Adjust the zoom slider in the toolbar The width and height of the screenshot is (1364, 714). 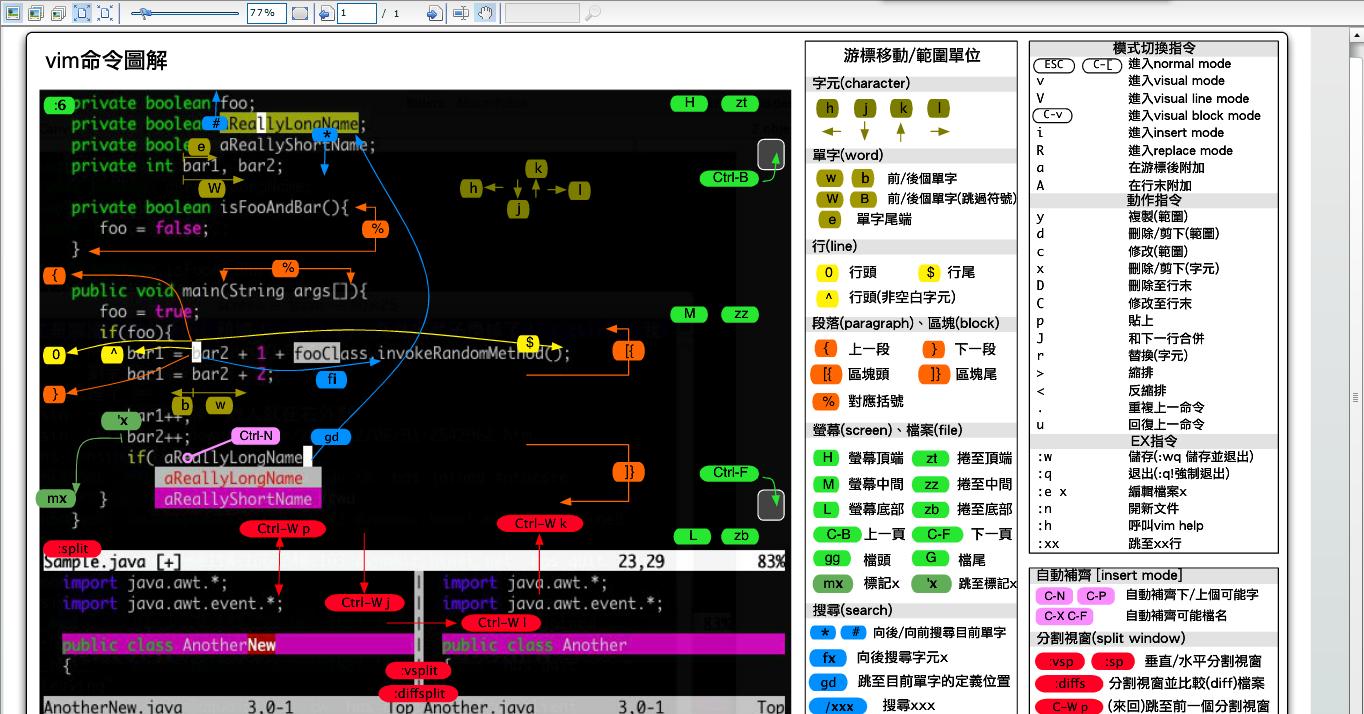186,13
